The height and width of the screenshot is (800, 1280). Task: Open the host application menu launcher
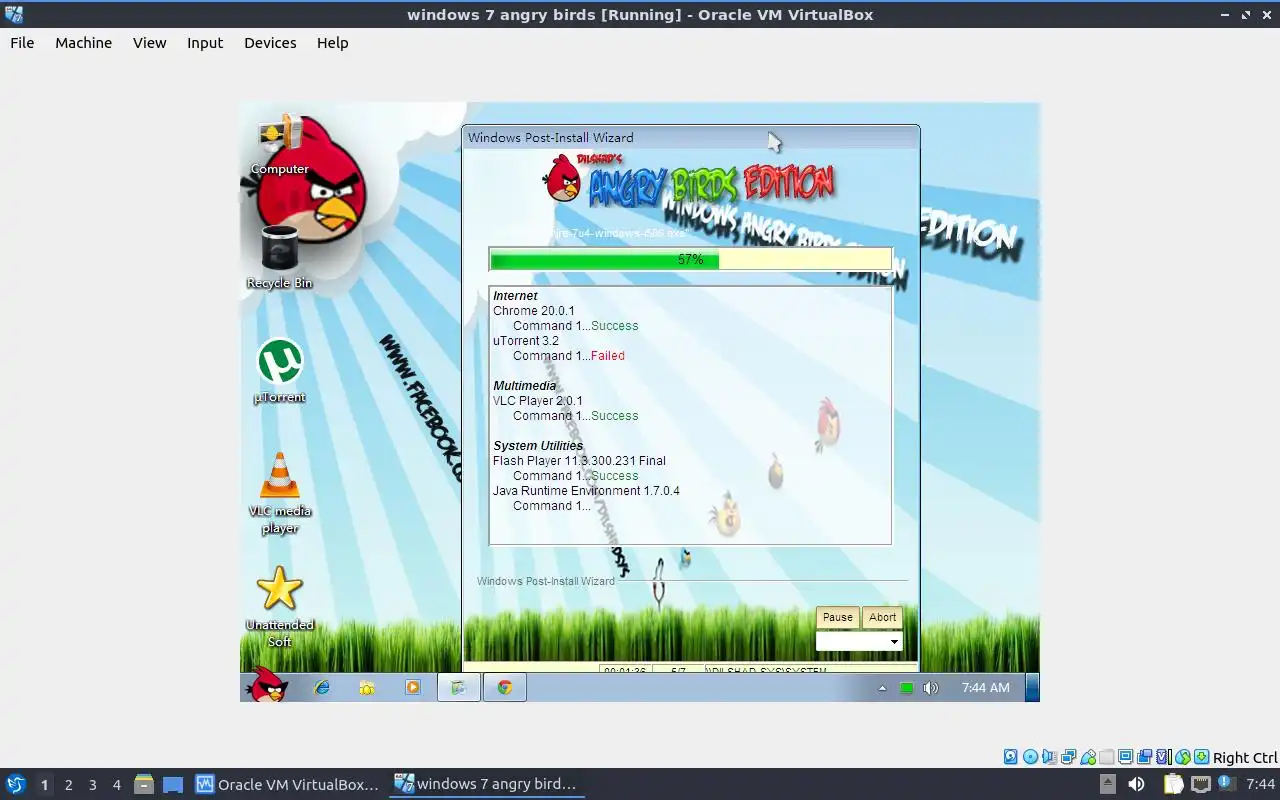pos(15,784)
